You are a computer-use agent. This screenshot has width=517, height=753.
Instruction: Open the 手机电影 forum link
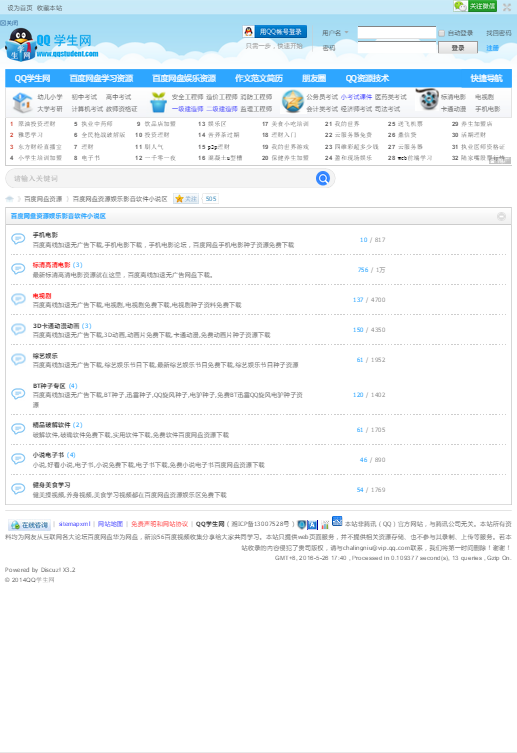[x=45, y=235]
